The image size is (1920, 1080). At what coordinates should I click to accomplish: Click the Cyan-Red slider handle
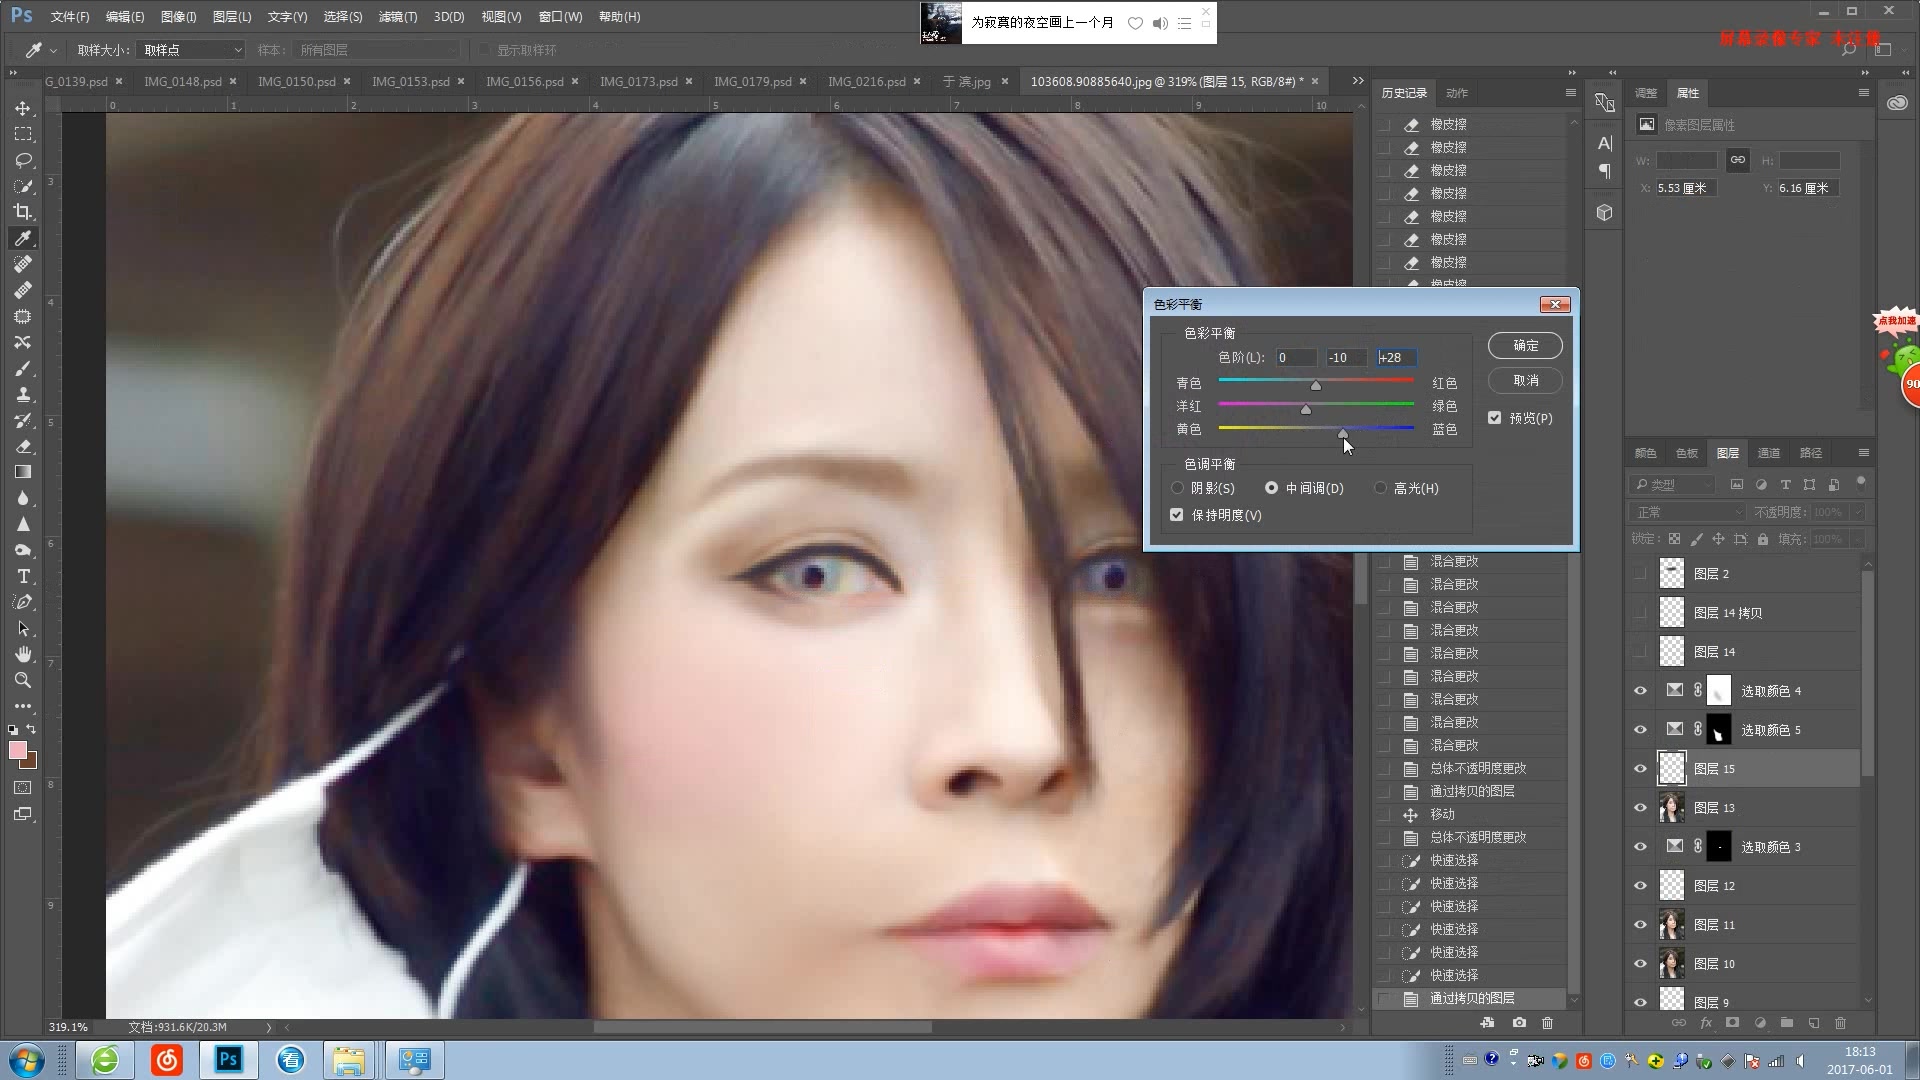pyautogui.click(x=1316, y=386)
